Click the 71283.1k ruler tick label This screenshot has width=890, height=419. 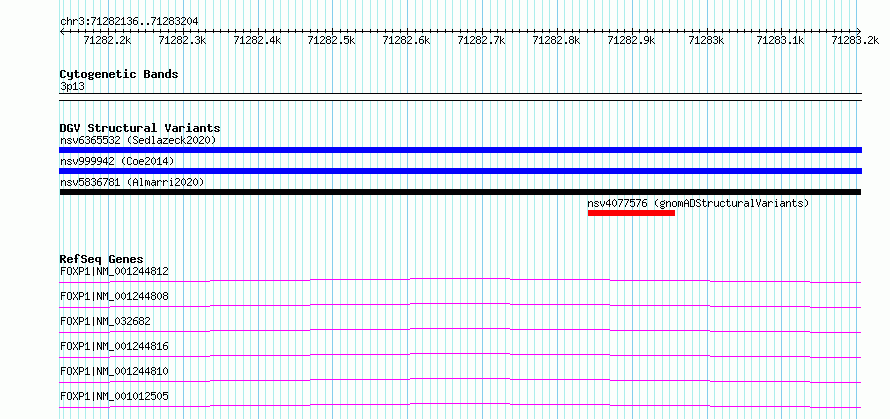(780, 40)
